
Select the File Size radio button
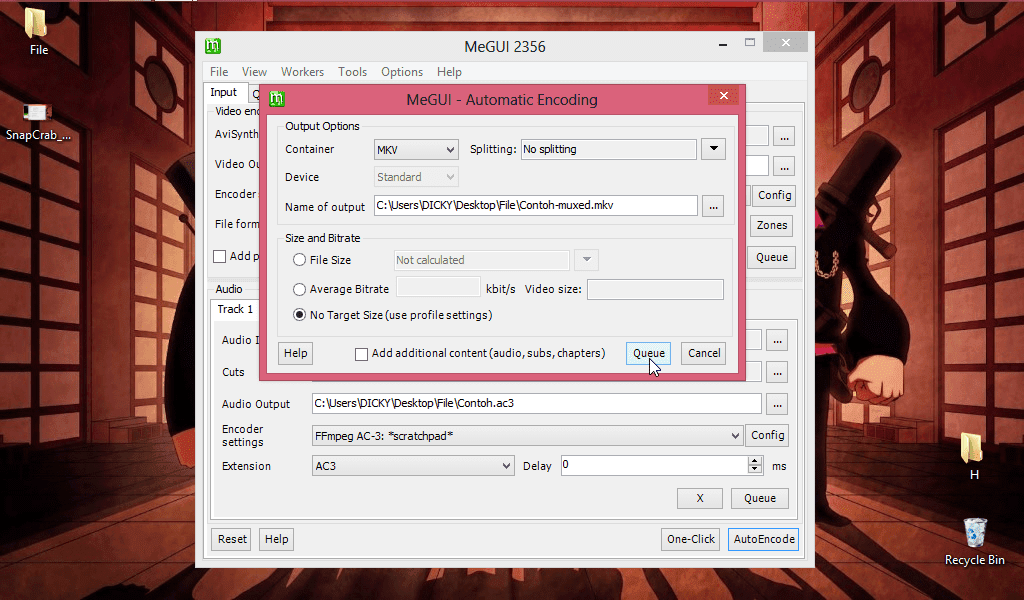[299, 260]
